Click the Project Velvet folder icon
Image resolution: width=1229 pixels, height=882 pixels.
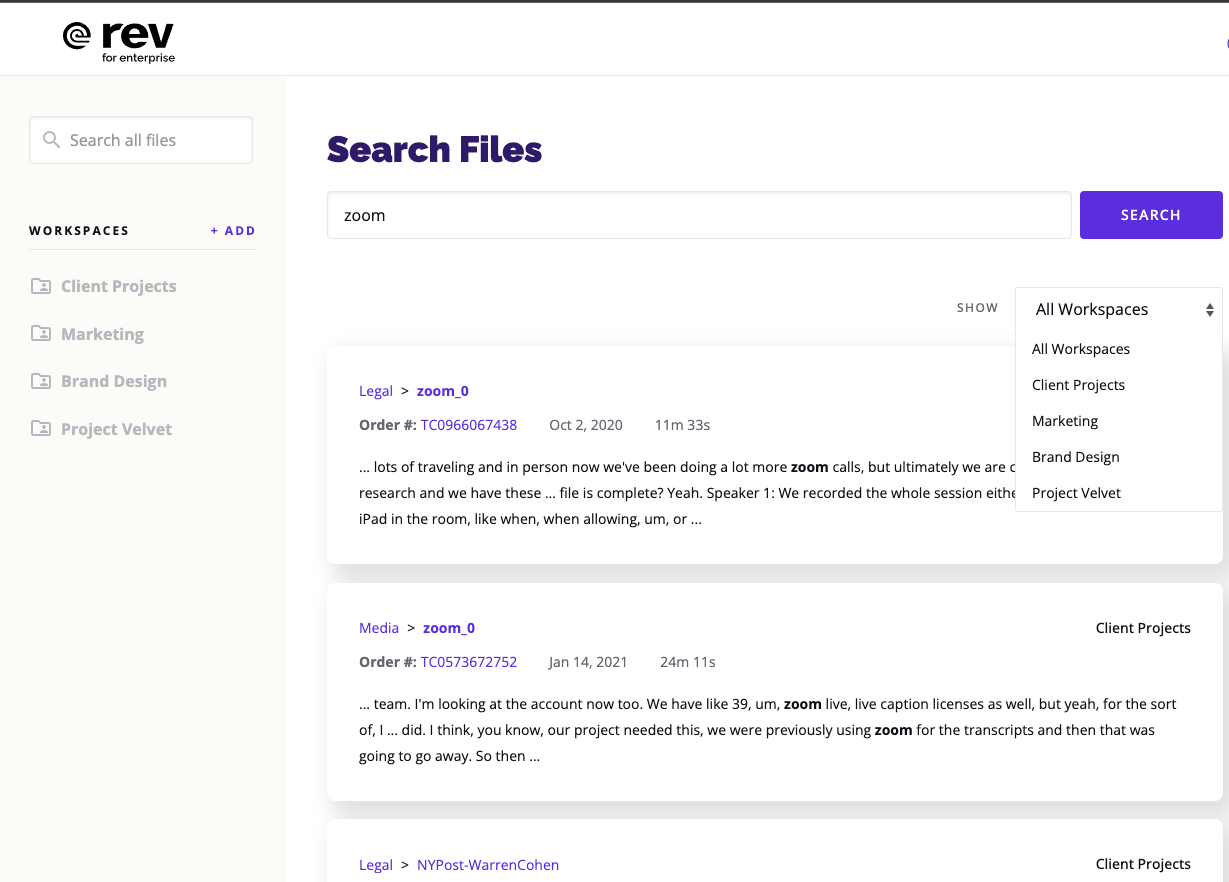click(x=41, y=429)
